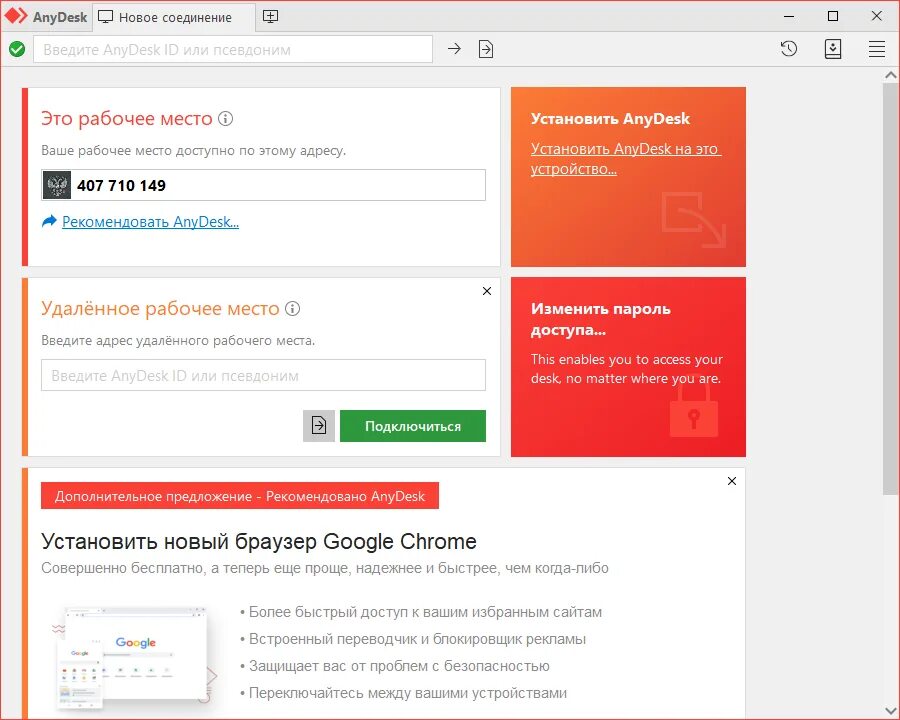Click the green Подключиться button
Viewport: 900px width, 720px height.
[x=413, y=425]
